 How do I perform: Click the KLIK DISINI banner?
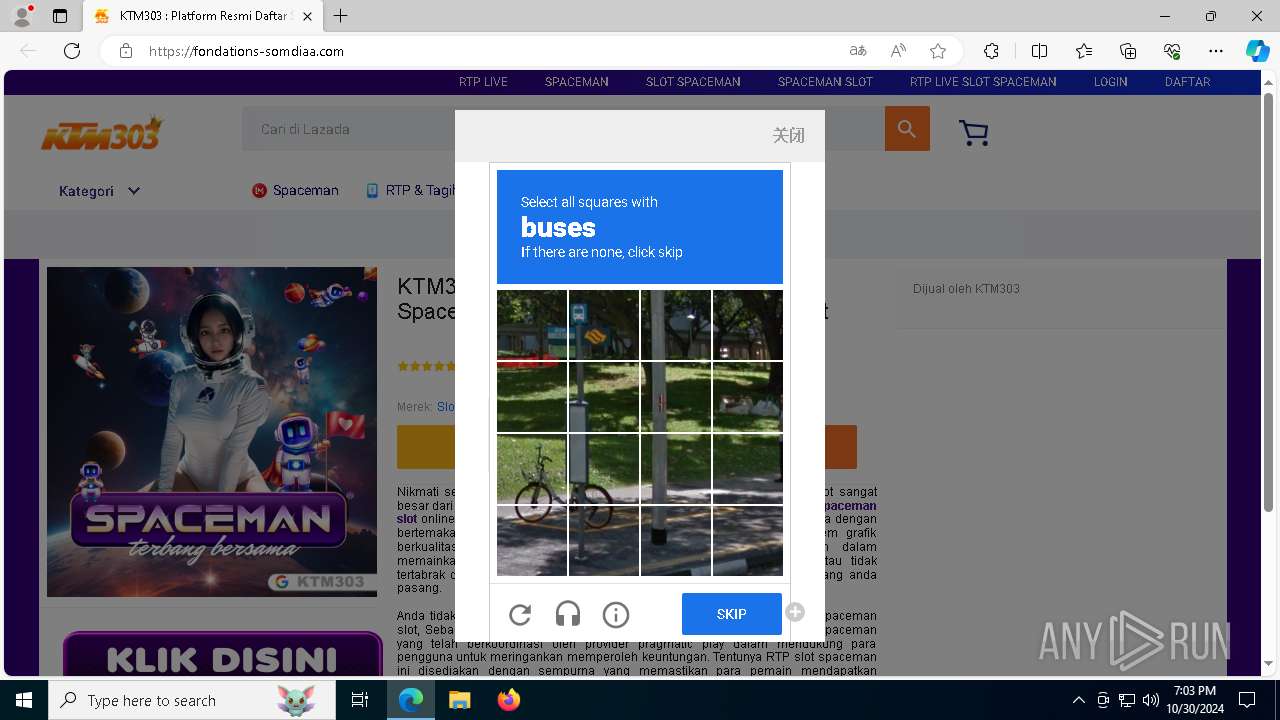(222, 656)
